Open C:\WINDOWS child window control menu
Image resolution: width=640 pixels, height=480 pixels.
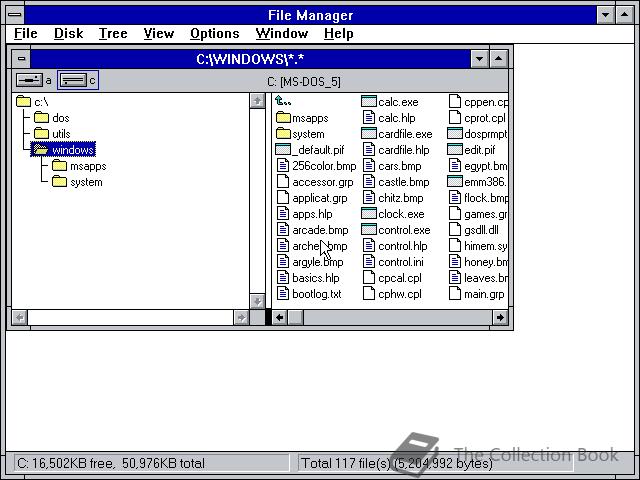tap(21, 59)
